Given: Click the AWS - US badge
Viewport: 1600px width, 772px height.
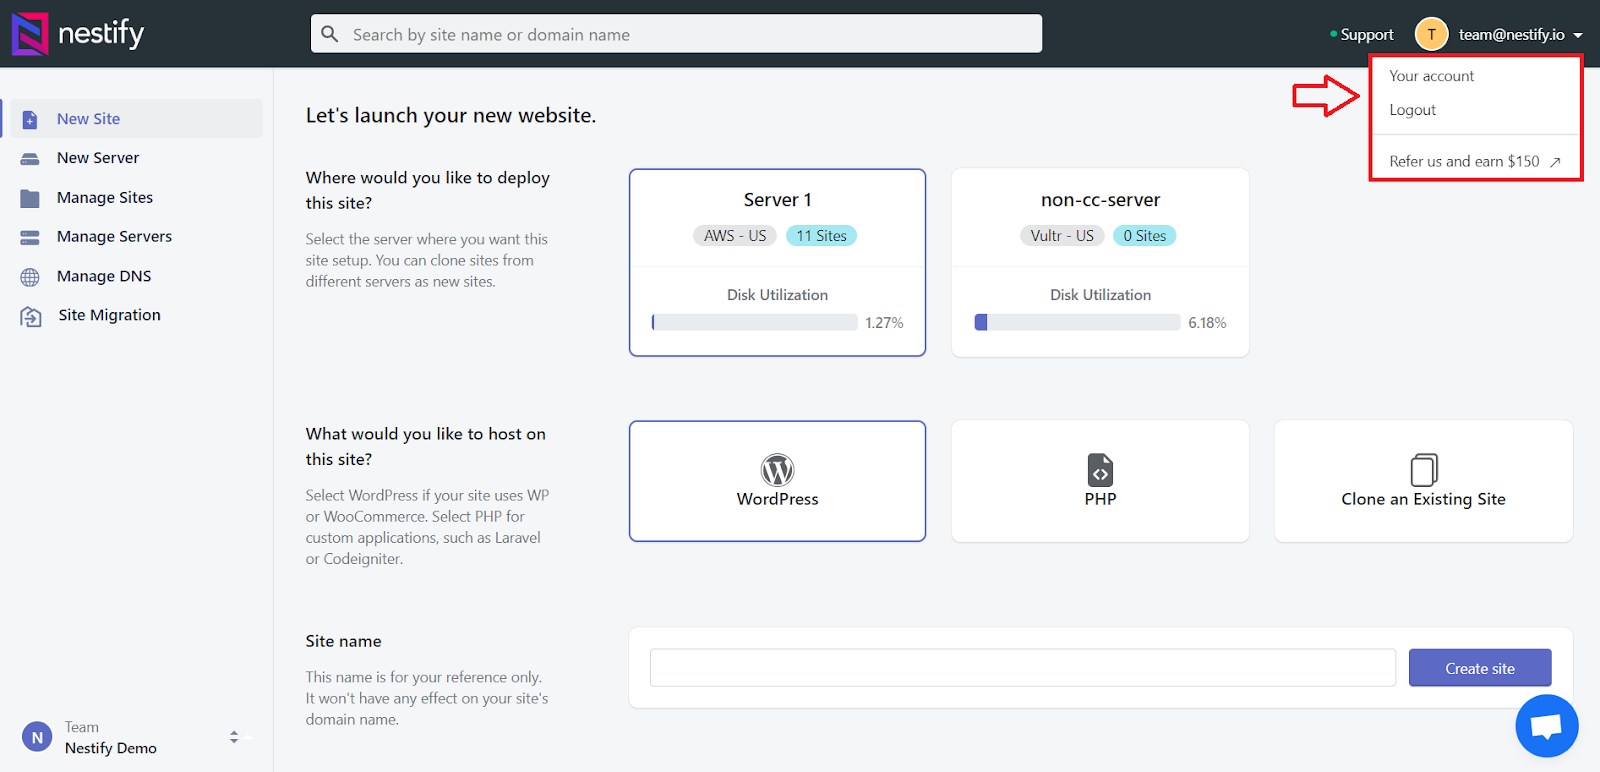Looking at the screenshot, I should coord(735,236).
